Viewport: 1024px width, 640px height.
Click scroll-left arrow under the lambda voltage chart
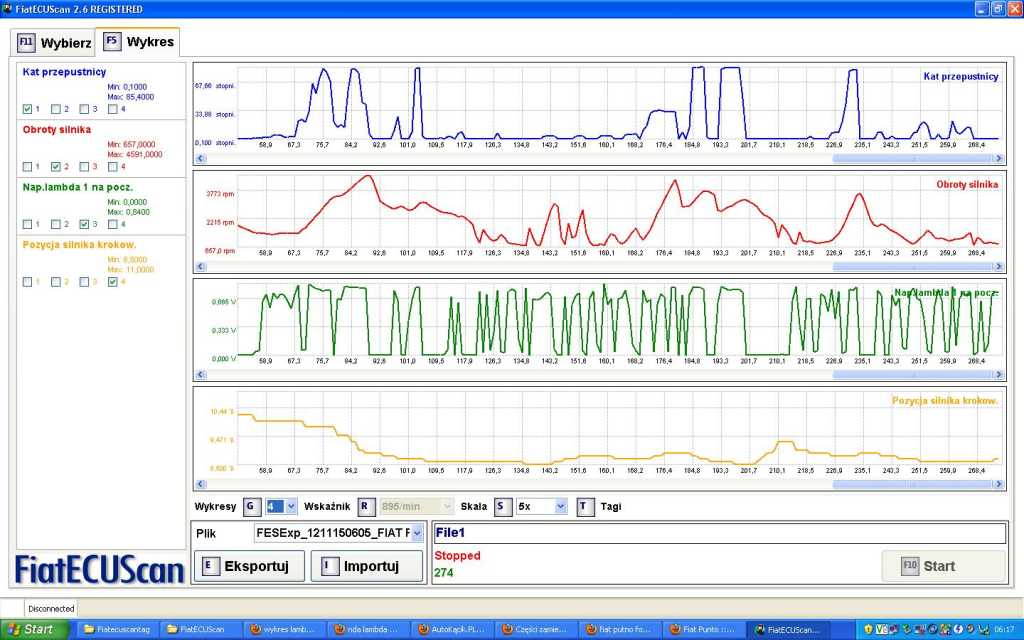[199, 375]
